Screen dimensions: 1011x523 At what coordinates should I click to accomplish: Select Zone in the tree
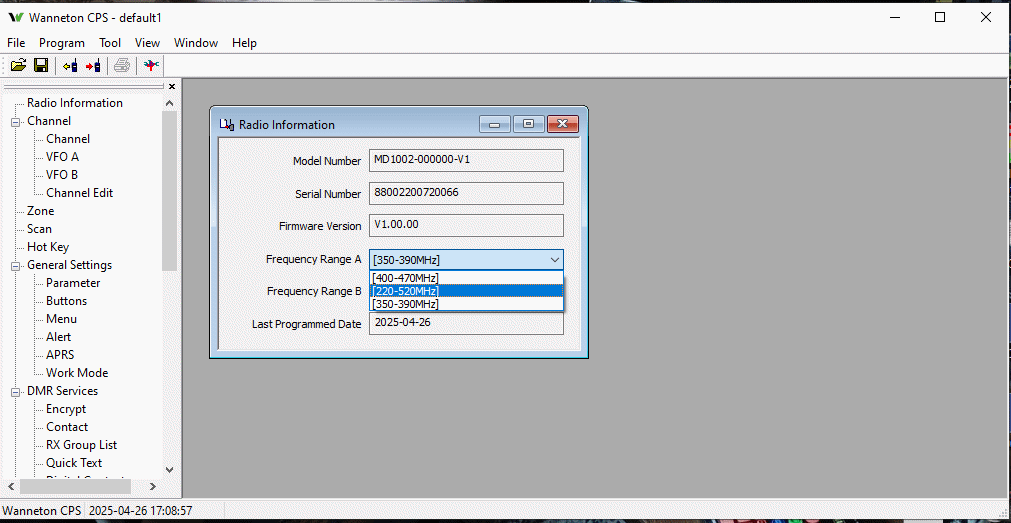(x=41, y=211)
